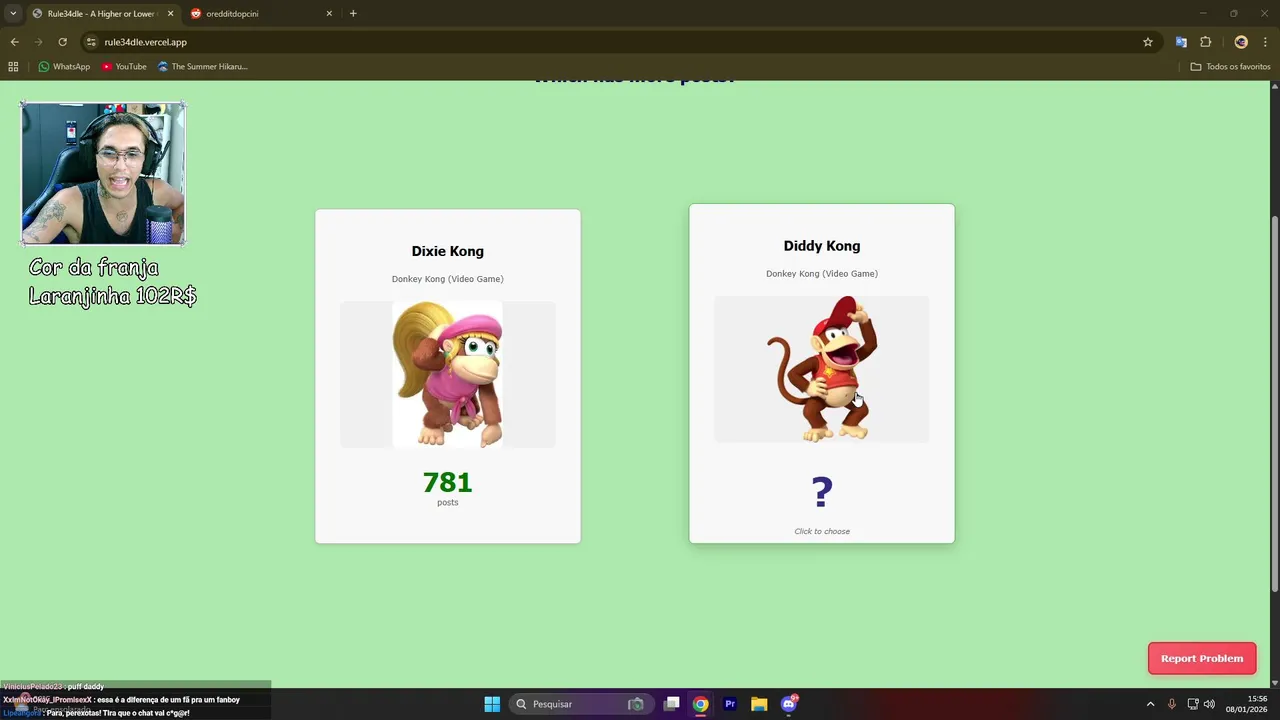Click the Diddy Kong character image
Screen dimensions: 1280x720
[x=822, y=369]
